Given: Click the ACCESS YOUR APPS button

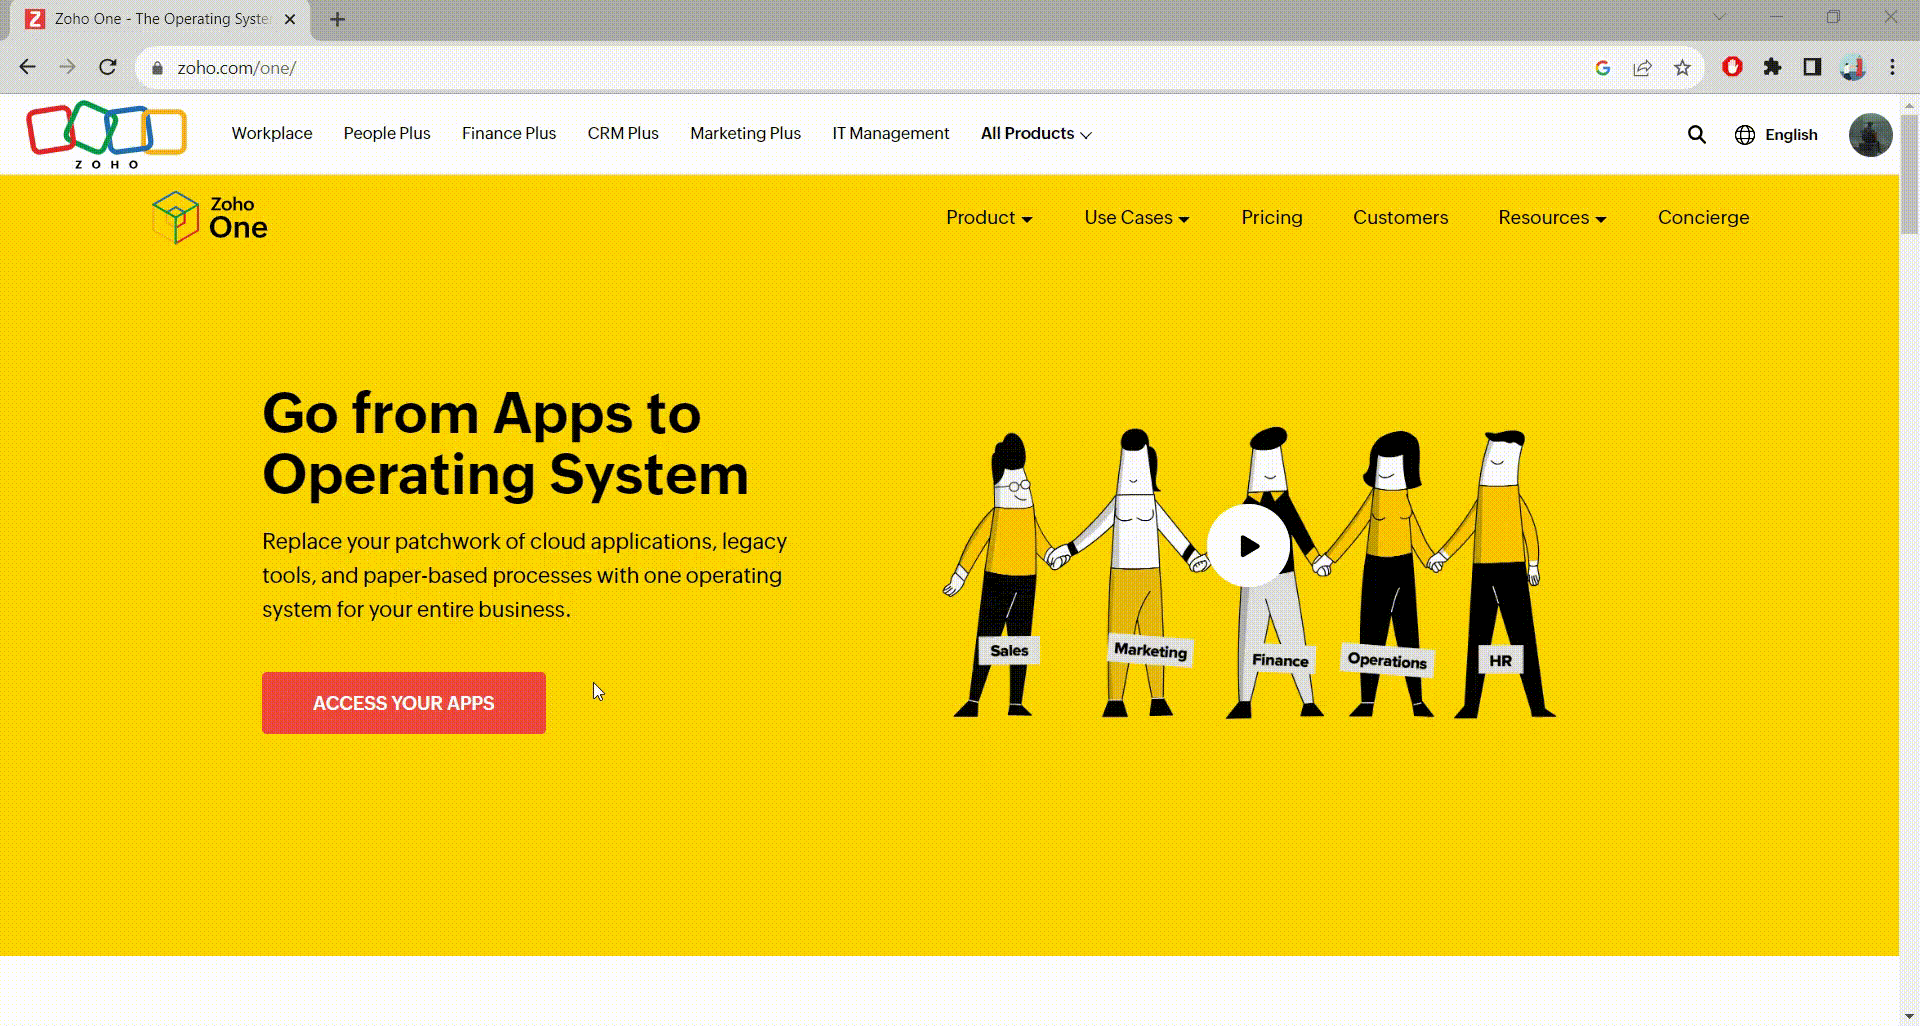Looking at the screenshot, I should click(403, 703).
